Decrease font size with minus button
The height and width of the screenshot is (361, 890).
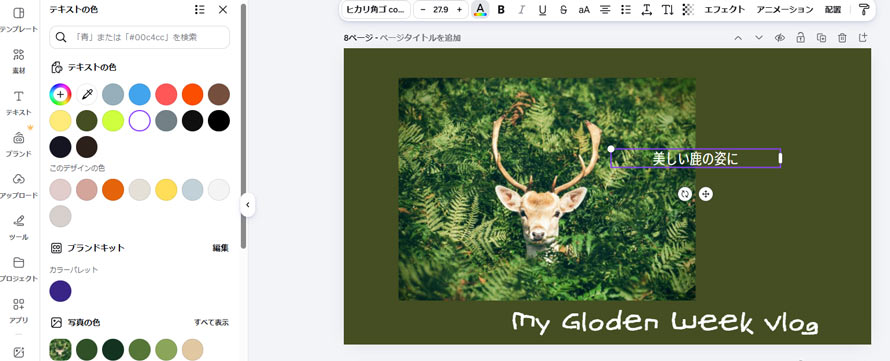[423, 10]
